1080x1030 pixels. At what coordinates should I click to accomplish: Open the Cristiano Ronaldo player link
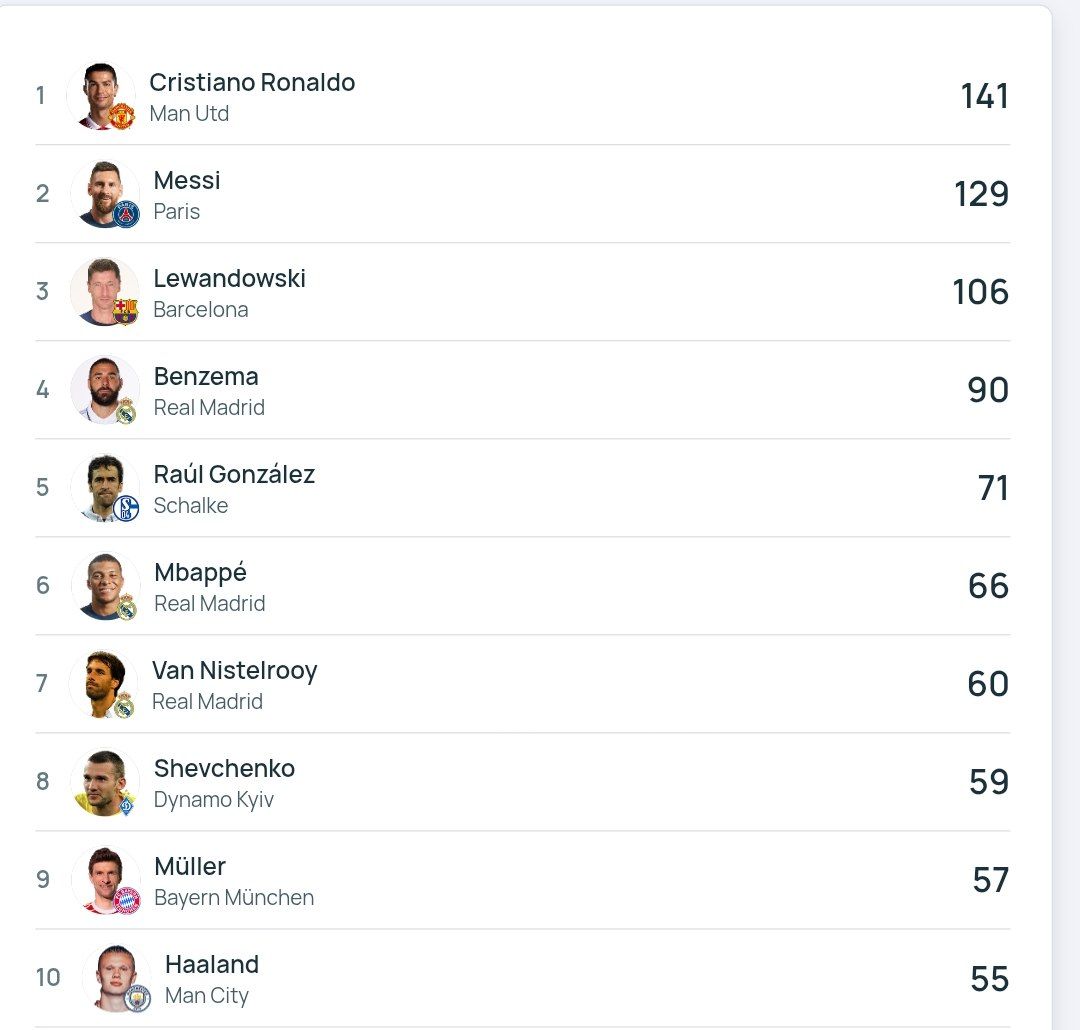coord(252,82)
